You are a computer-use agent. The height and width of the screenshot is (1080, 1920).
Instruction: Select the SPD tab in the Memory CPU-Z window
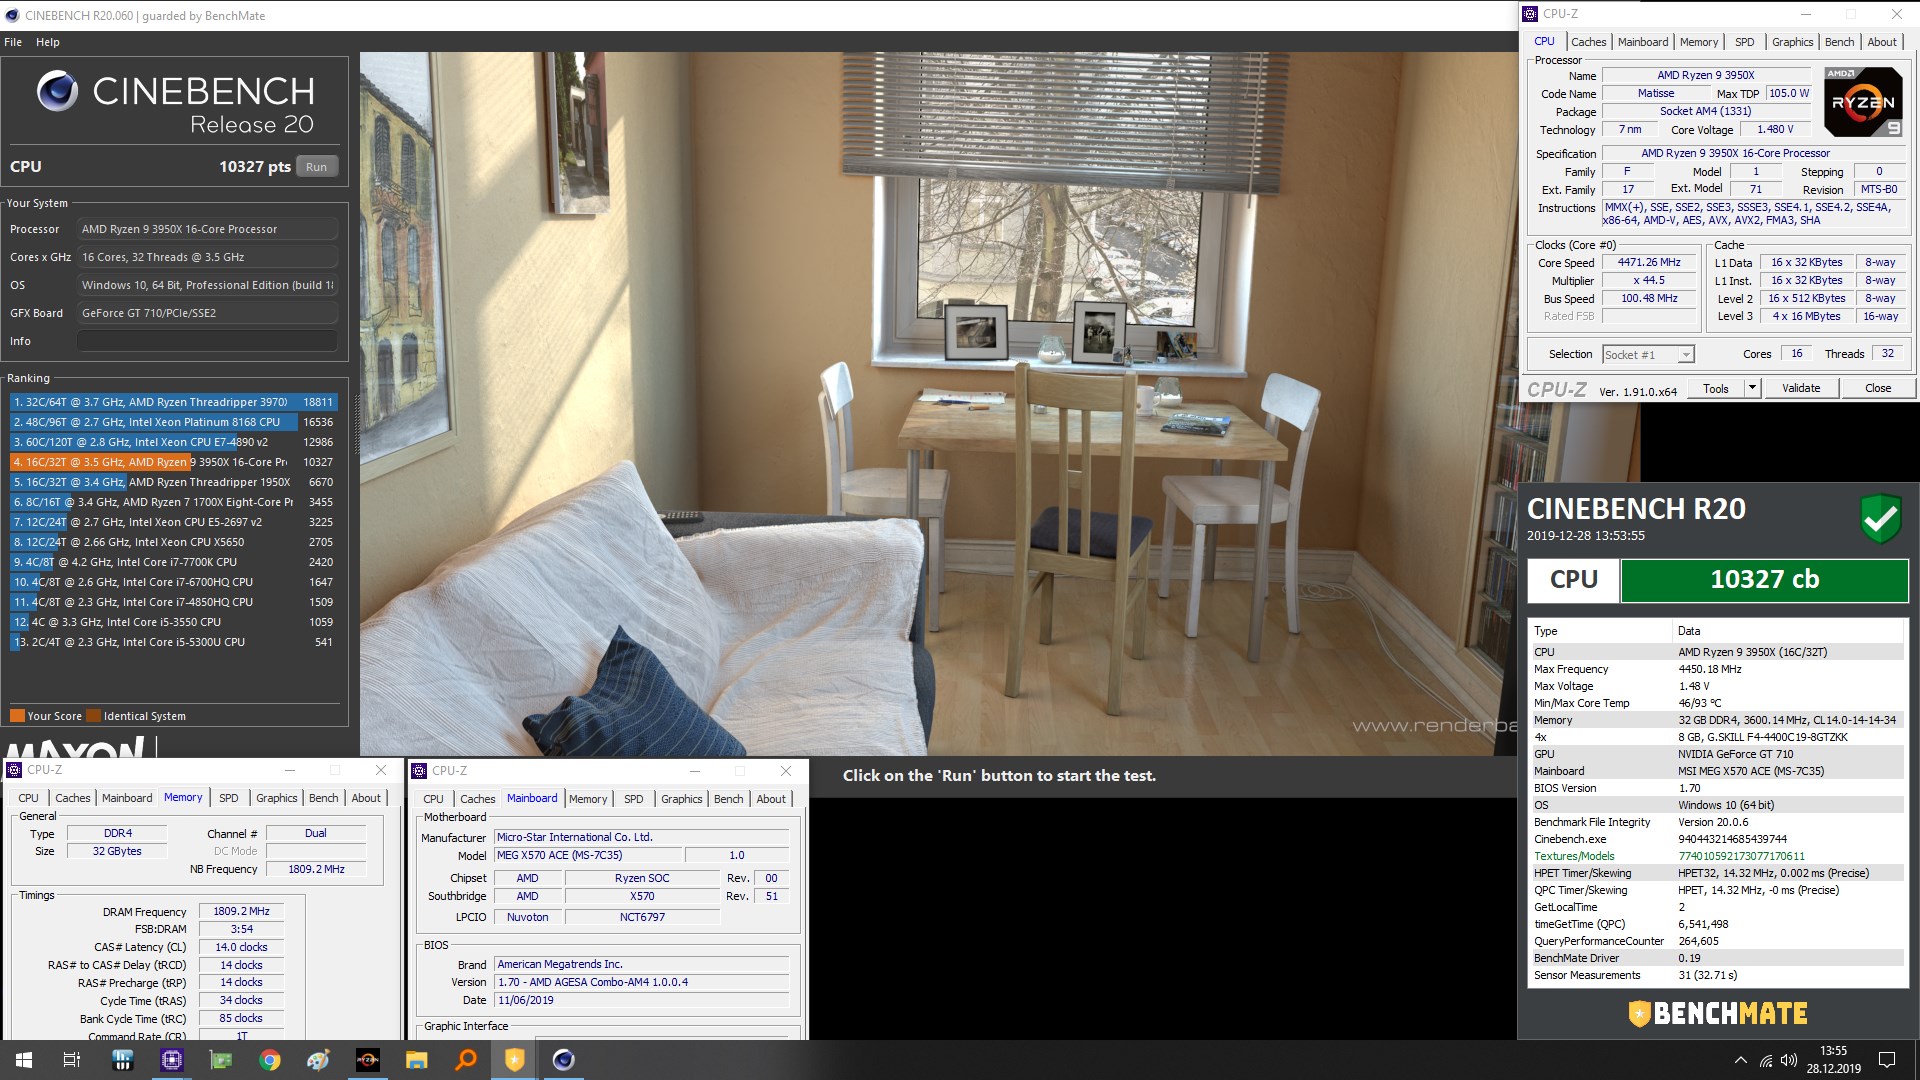pyautogui.click(x=229, y=798)
